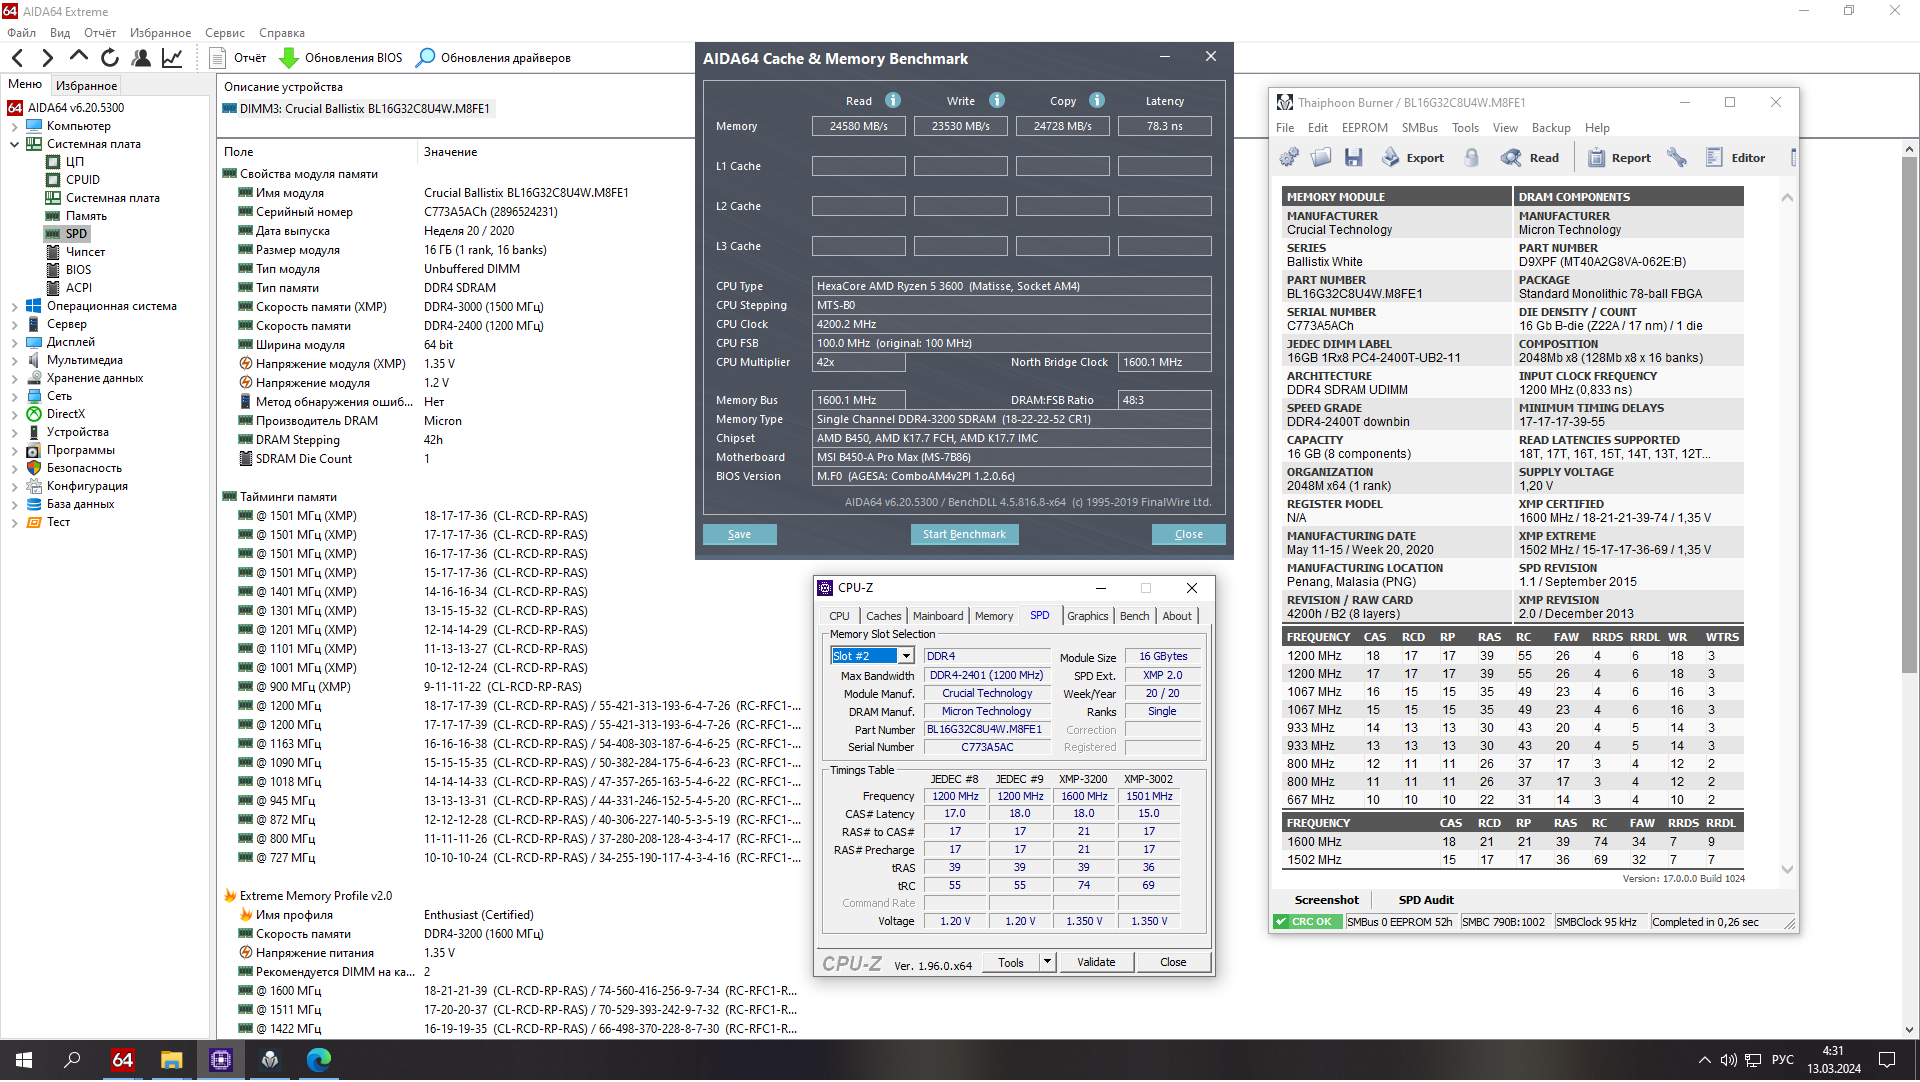Click the AIDA64 refresh toolbar icon
Image resolution: width=1920 pixels, height=1082 pixels.
click(110, 58)
